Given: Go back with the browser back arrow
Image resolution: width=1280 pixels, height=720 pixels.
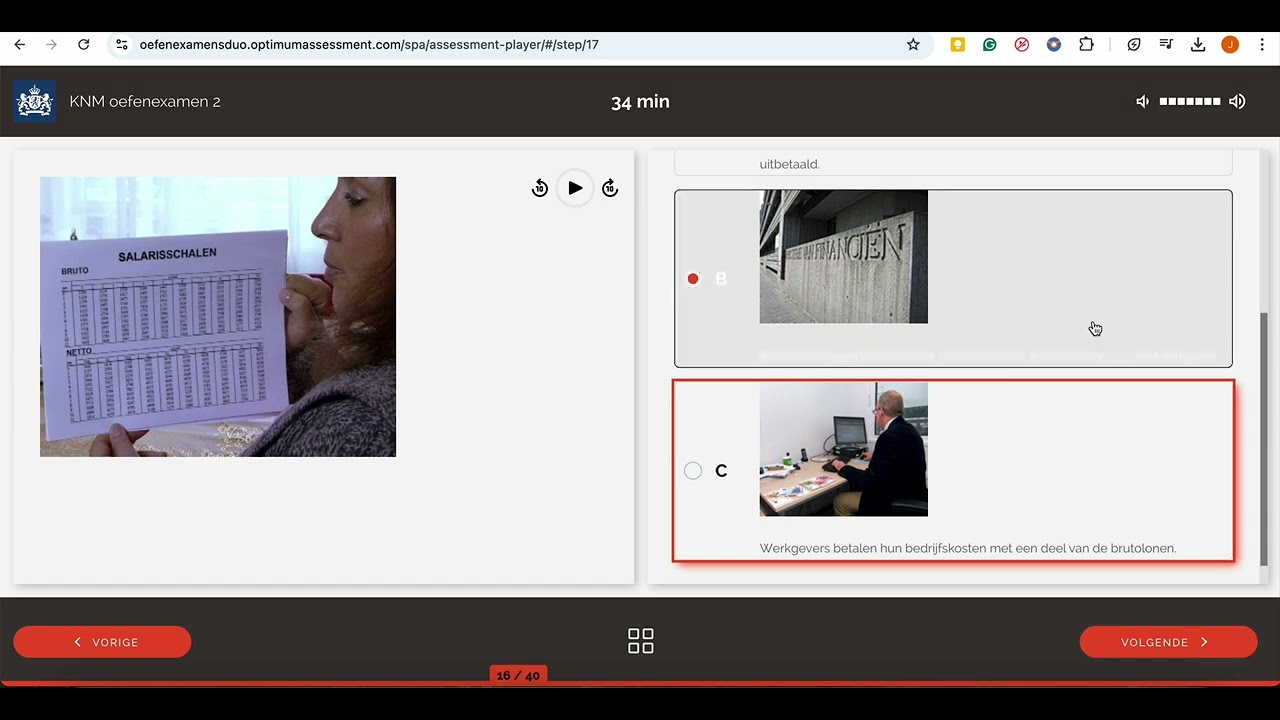Looking at the screenshot, I should 20,44.
